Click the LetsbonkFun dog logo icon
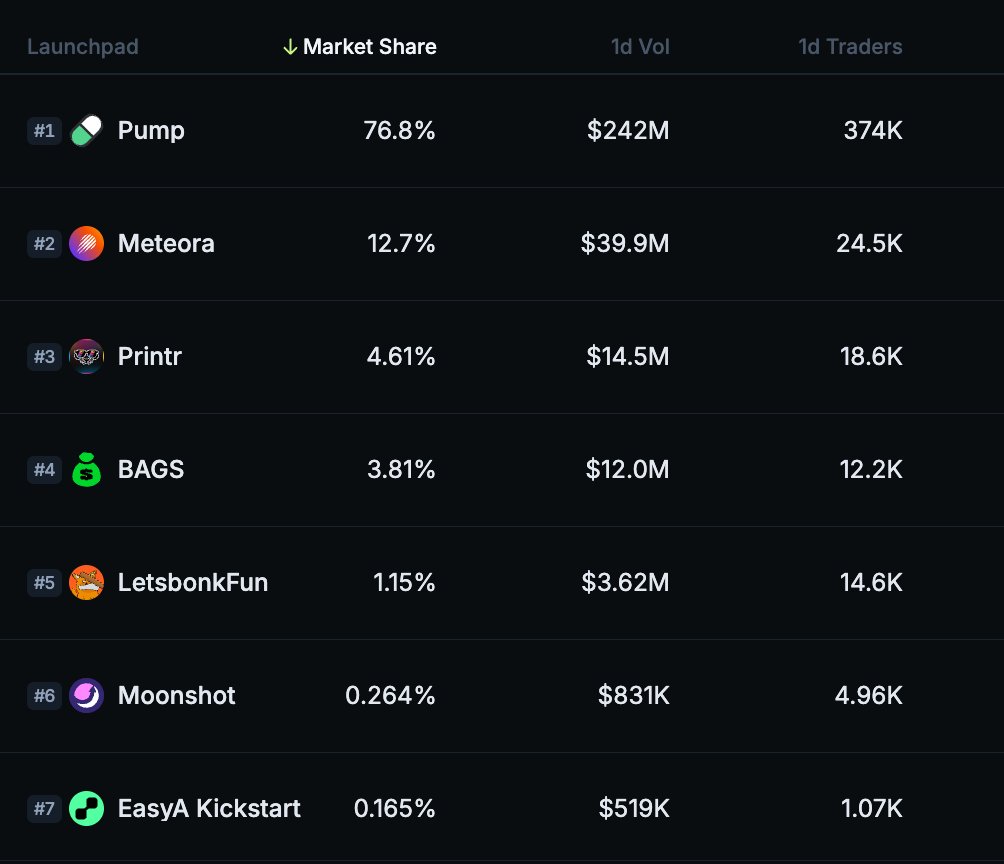1004x864 pixels. click(87, 583)
